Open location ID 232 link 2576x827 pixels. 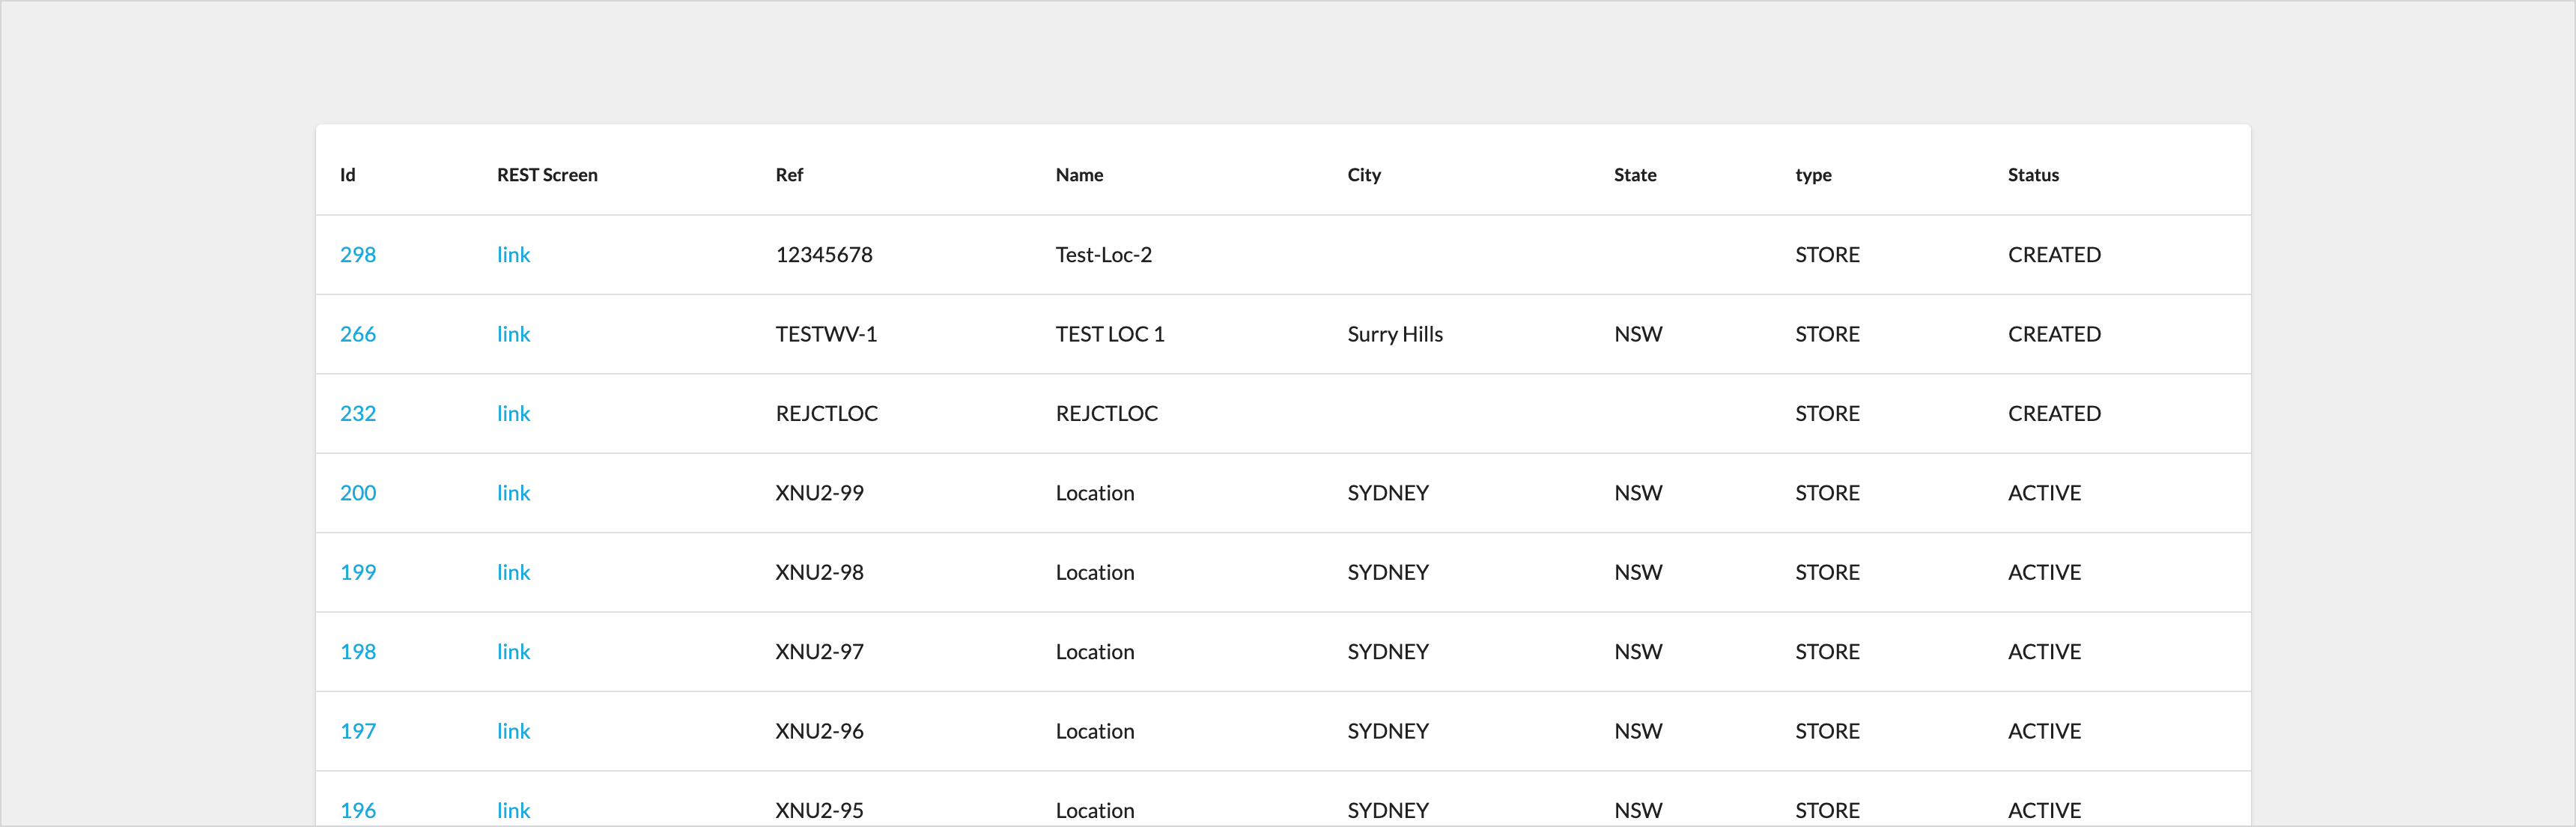pos(357,414)
